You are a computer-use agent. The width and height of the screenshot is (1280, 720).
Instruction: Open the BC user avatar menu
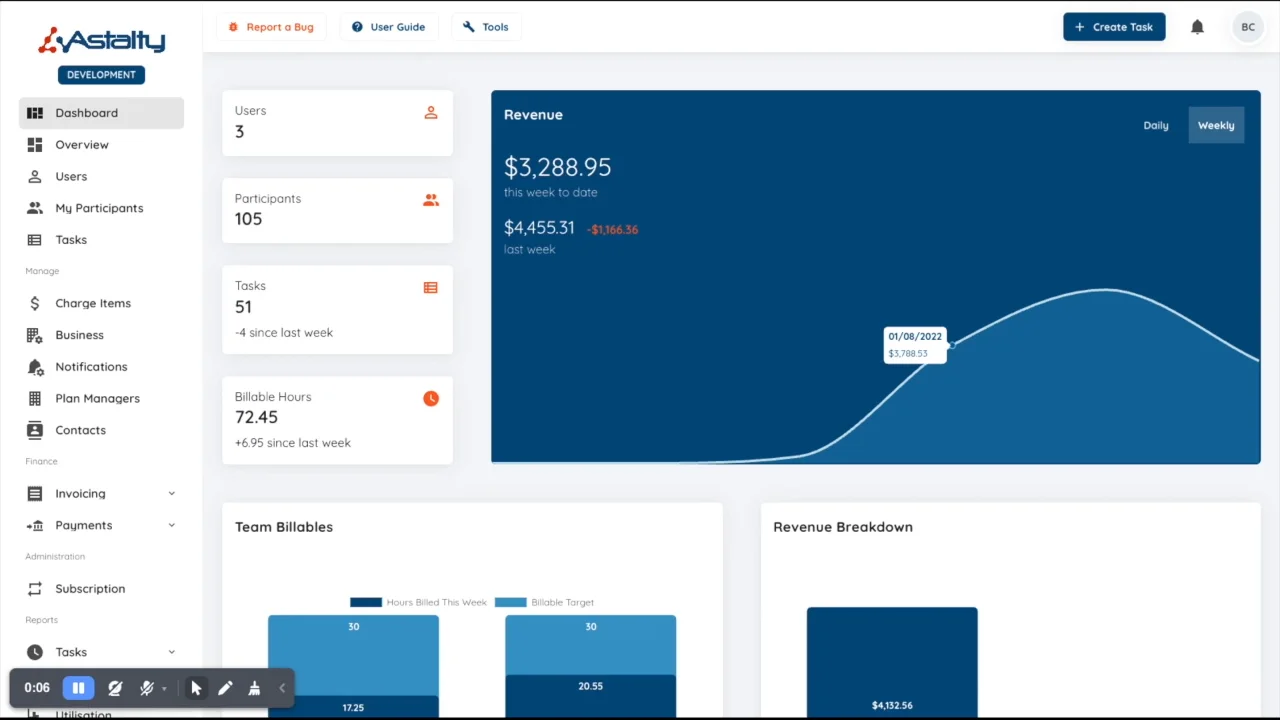(x=1248, y=27)
